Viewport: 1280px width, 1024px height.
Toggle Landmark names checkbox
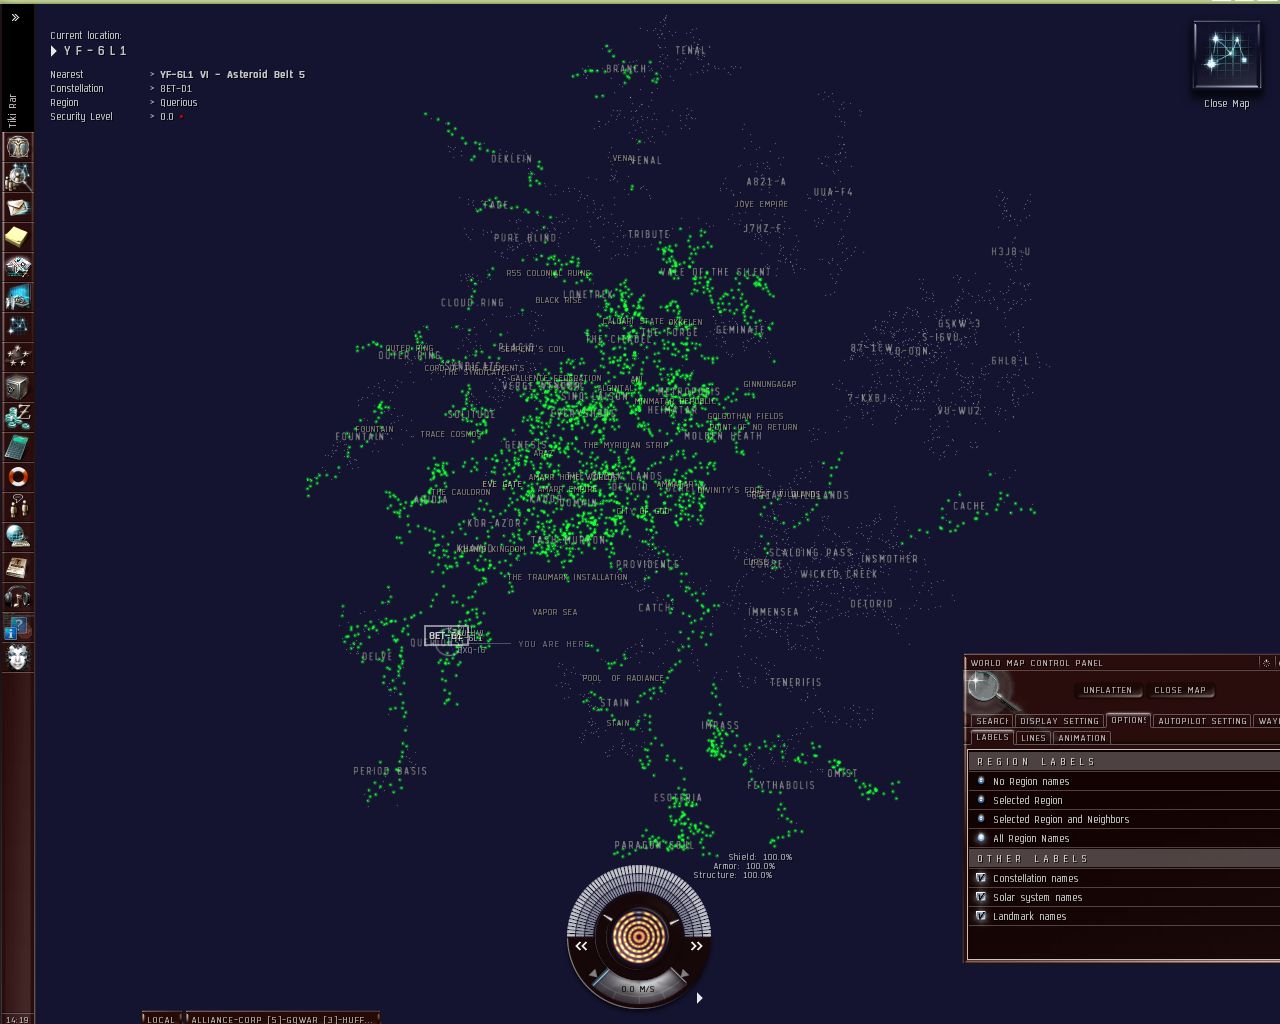(981, 916)
